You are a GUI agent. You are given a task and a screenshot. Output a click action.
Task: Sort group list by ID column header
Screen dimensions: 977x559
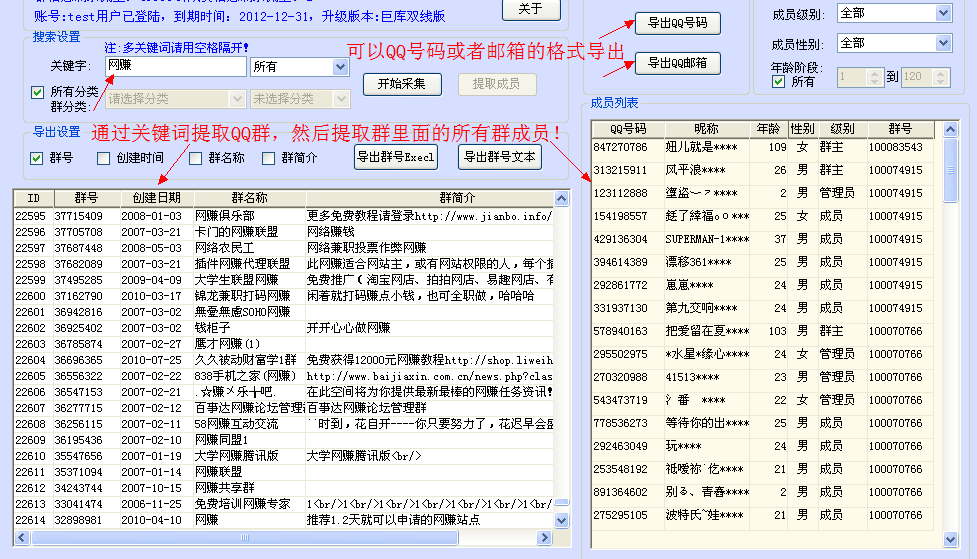34,198
